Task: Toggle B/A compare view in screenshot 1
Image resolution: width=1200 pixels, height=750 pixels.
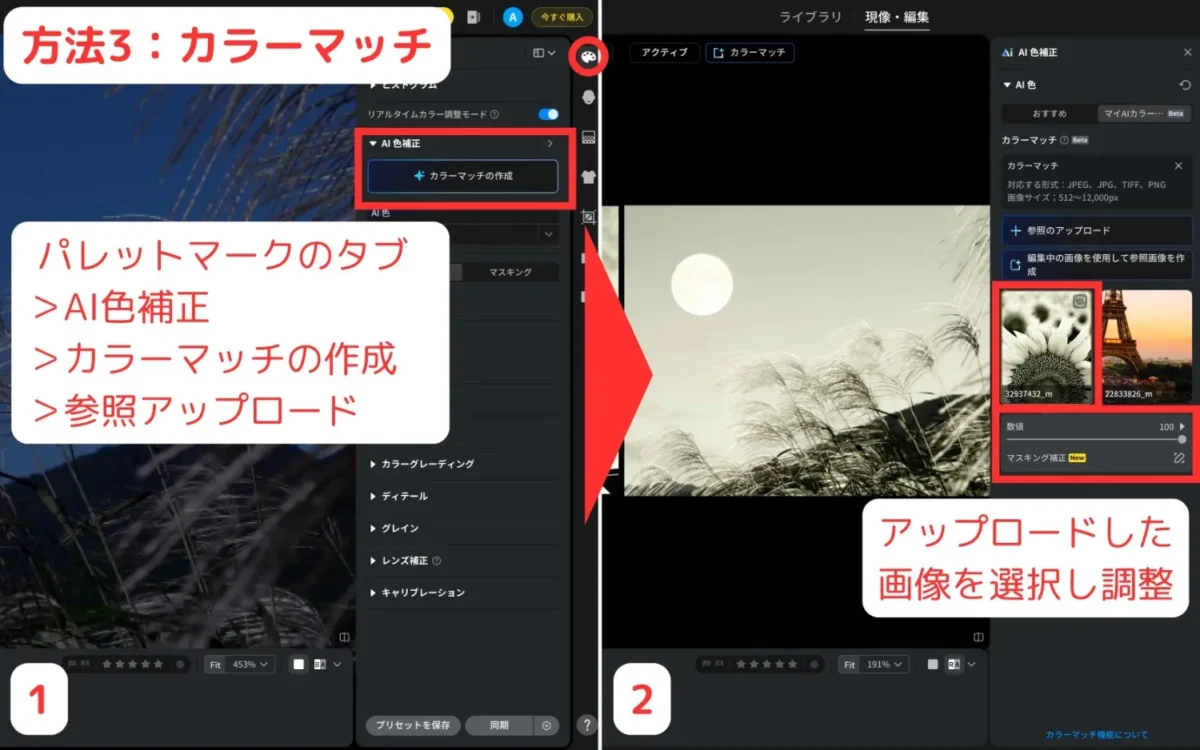Action: click(320, 664)
